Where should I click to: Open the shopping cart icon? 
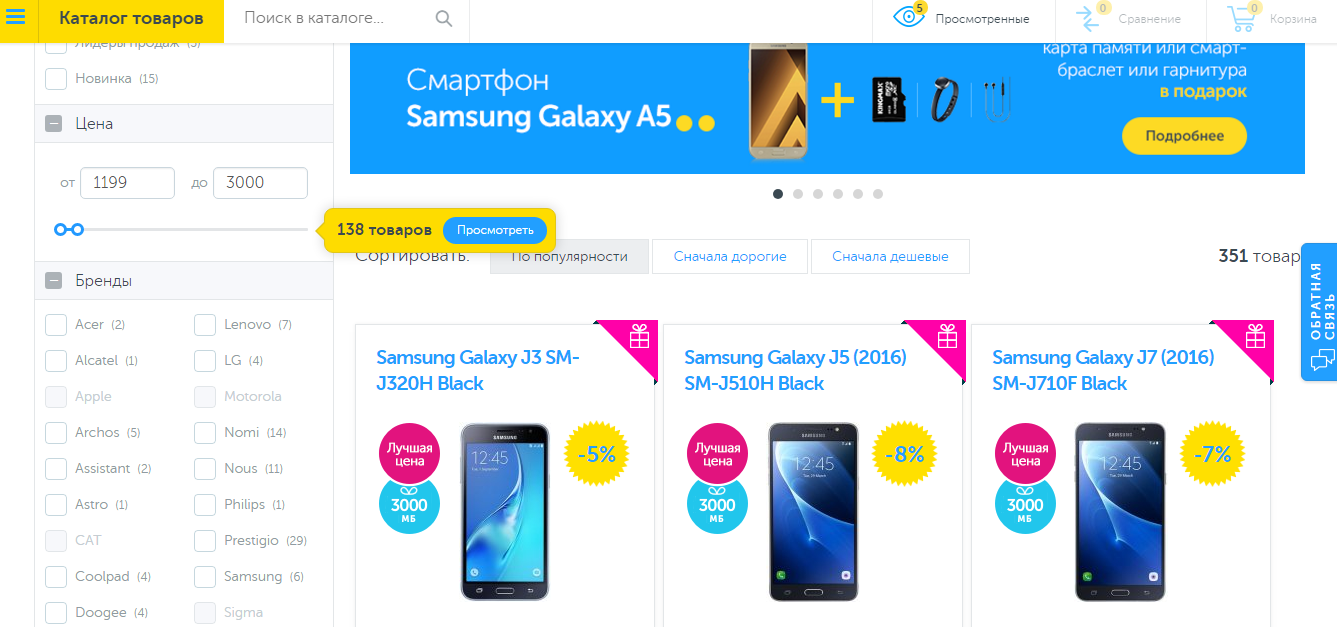pos(1242,19)
